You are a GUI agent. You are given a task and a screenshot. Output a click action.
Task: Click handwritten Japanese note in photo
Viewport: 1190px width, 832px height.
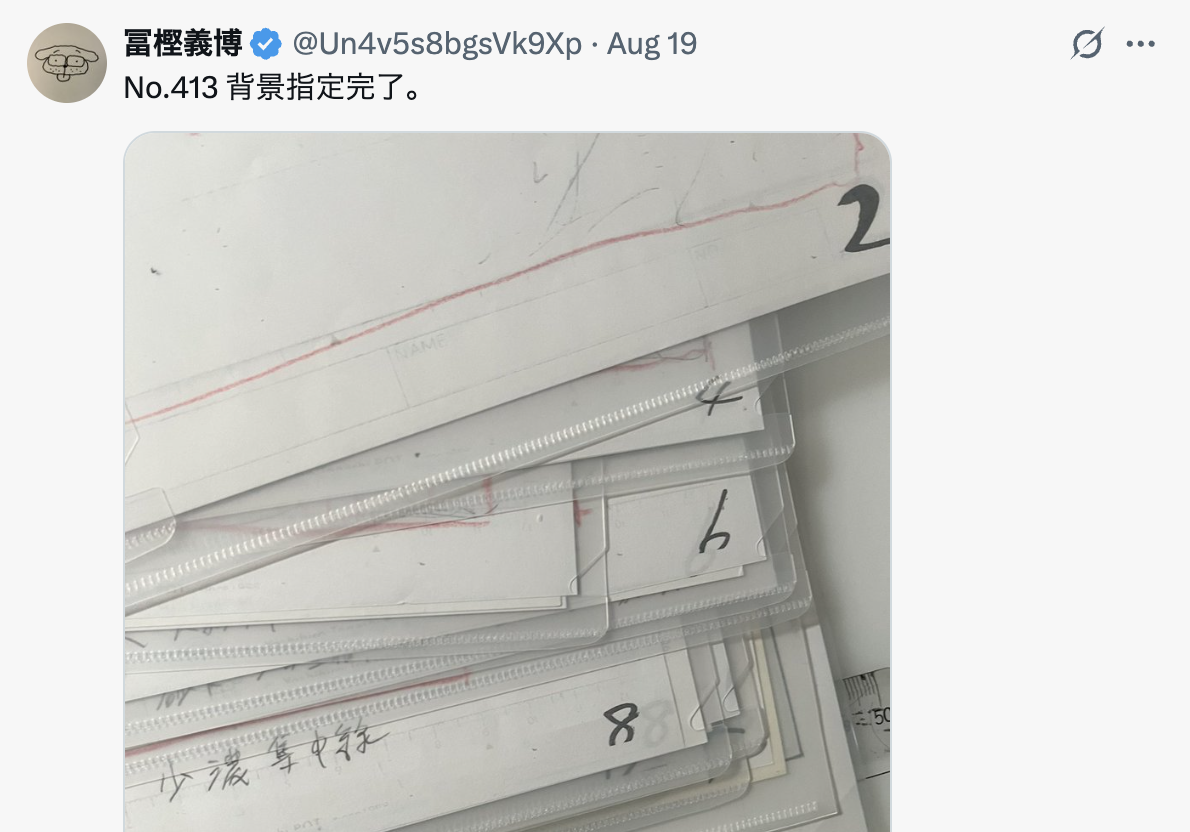pyautogui.click(x=275, y=759)
